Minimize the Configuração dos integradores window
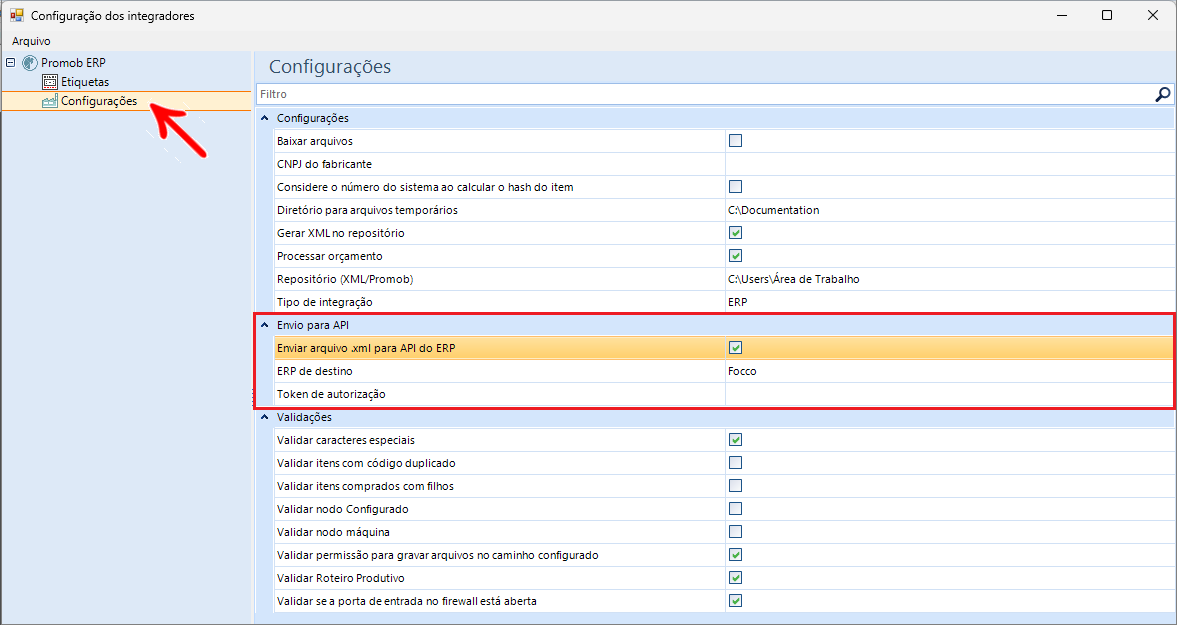The height and width of the screenshot is (625, 1177). click(x=1061, y=15)
